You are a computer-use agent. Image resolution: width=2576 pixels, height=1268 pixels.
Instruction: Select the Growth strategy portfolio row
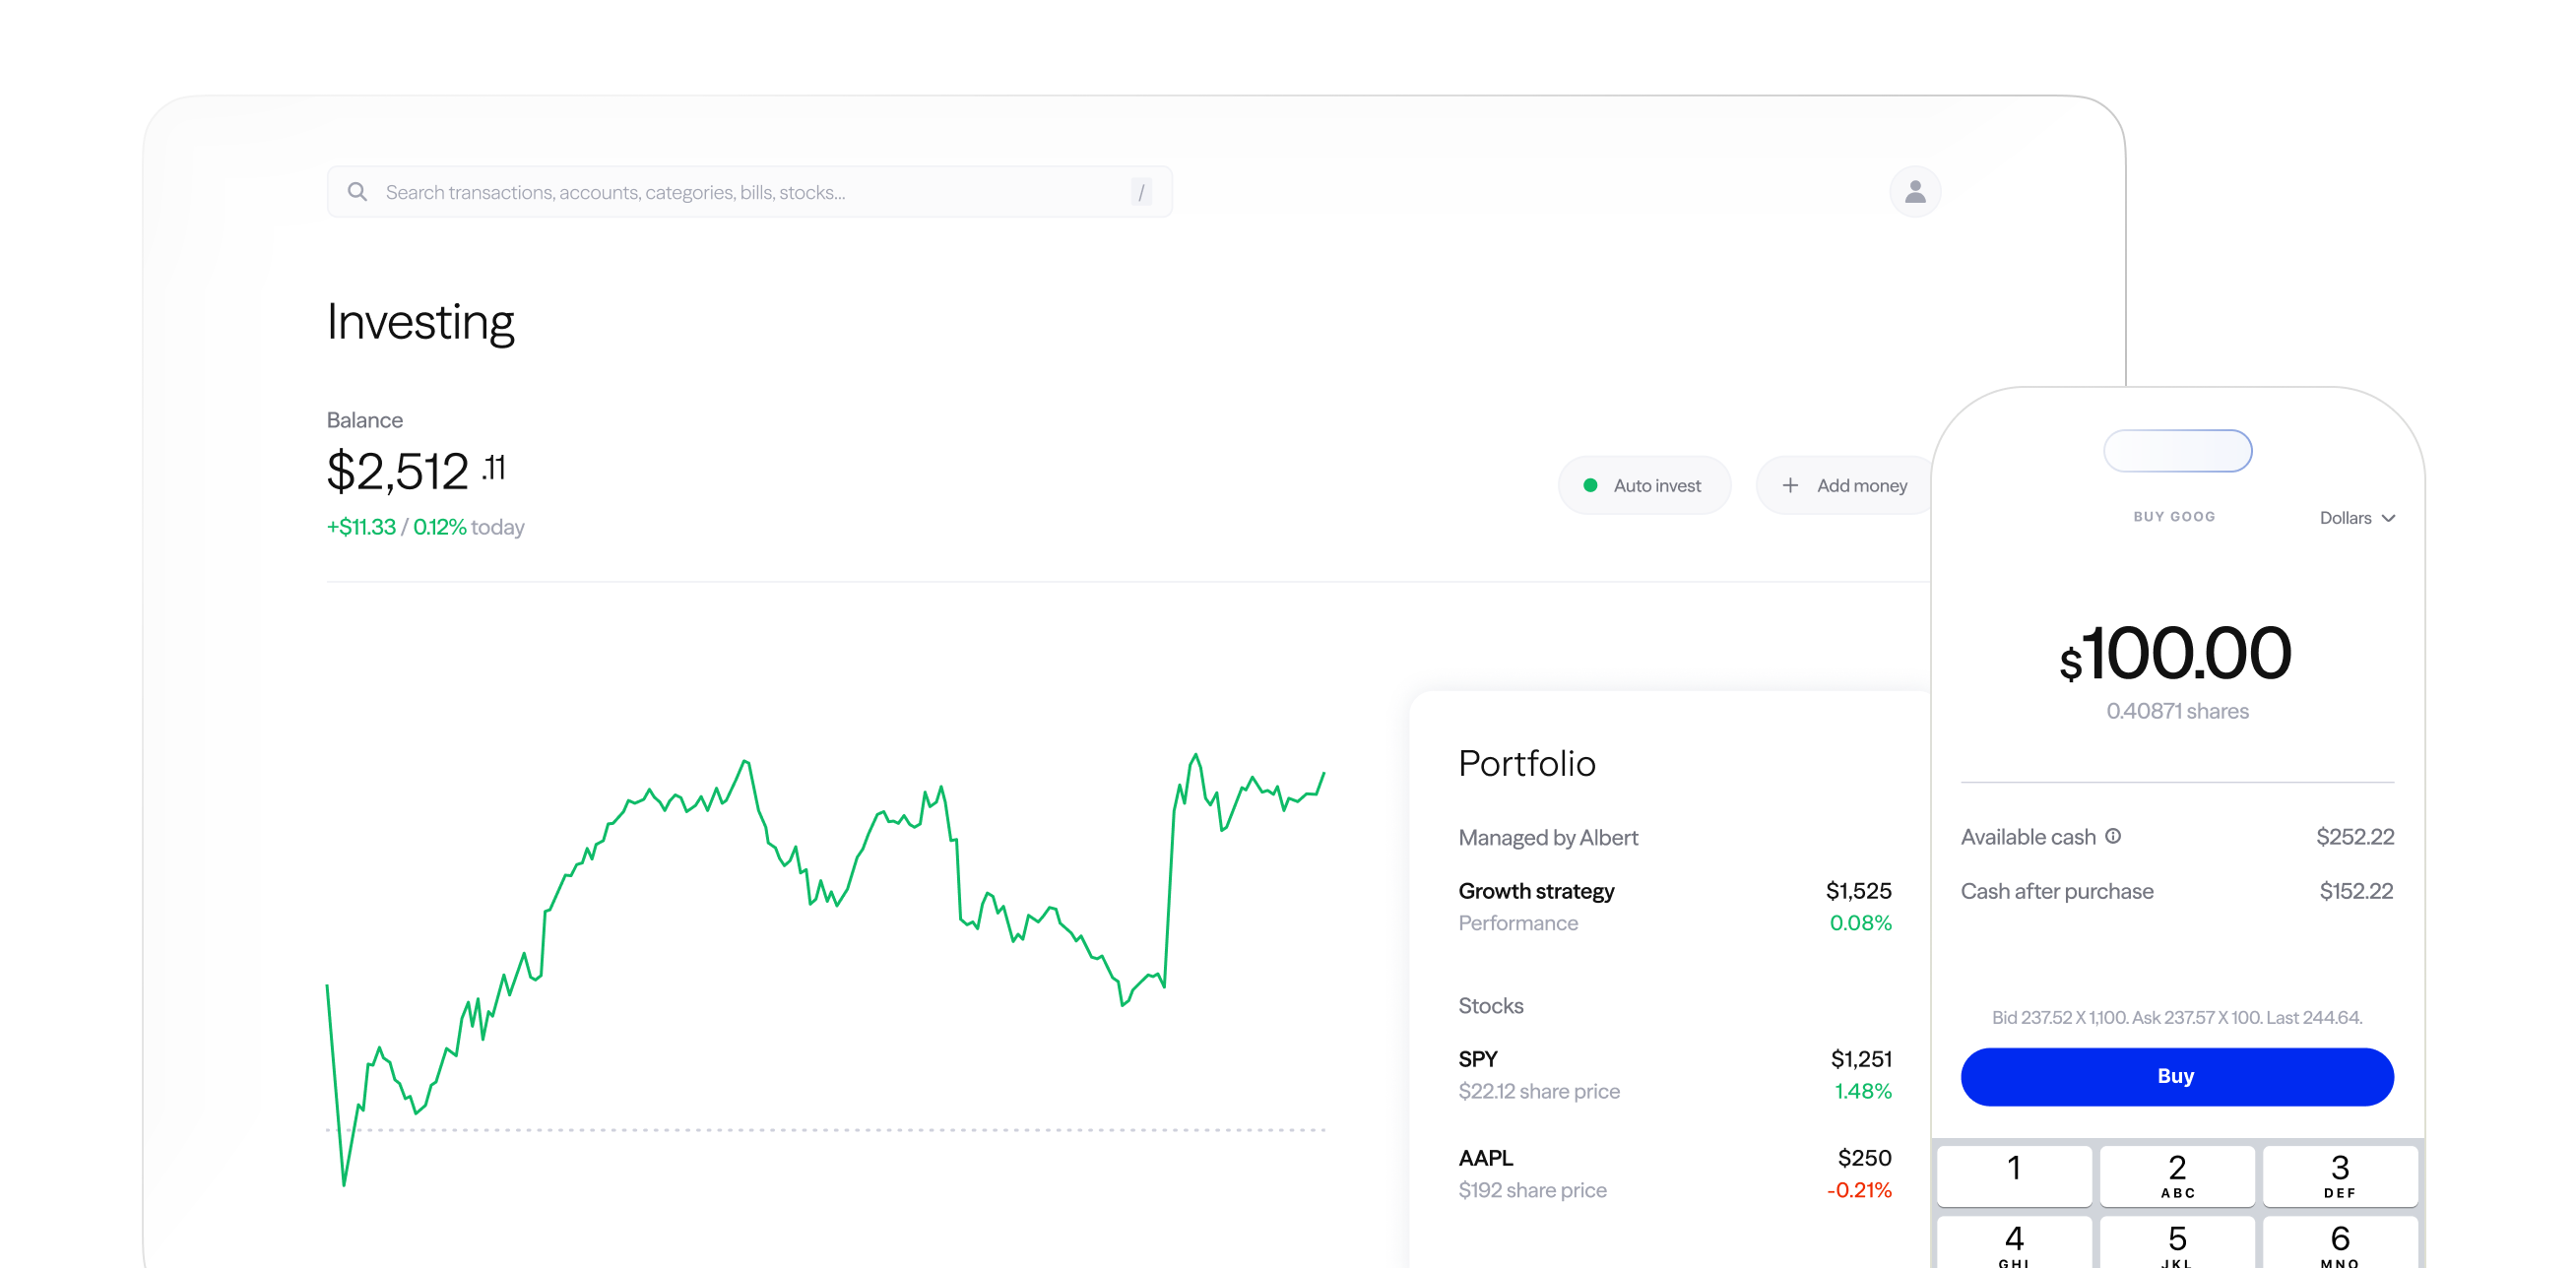(x=1674, y=906)
